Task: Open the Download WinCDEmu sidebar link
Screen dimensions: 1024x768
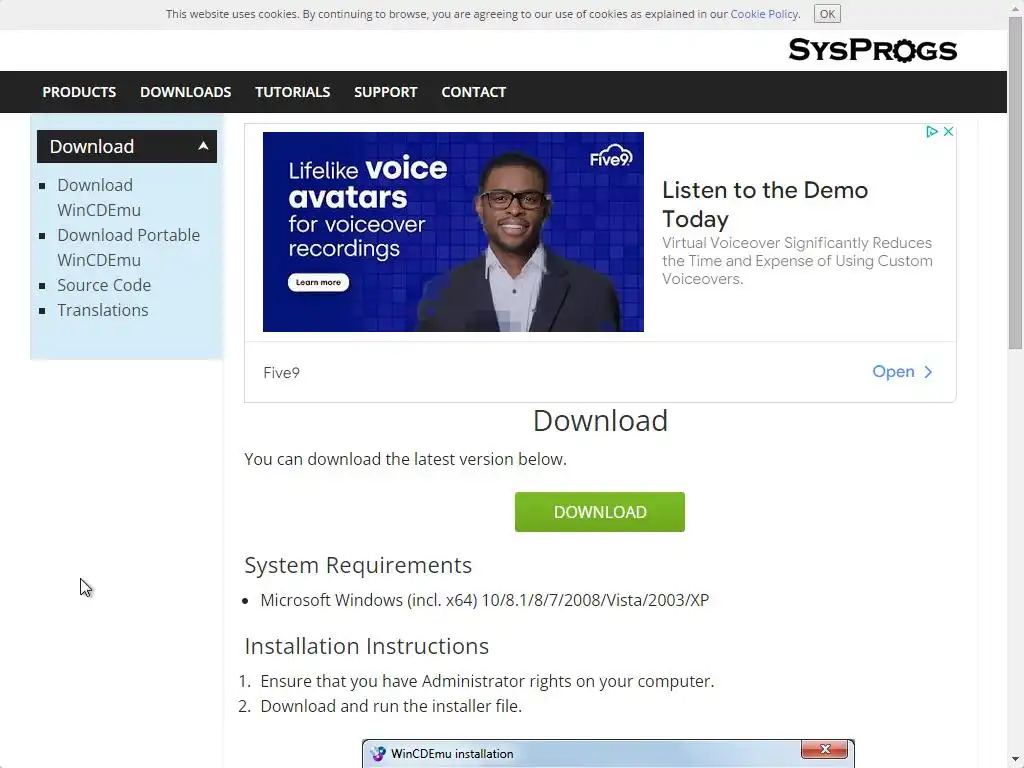Action: 99,197
